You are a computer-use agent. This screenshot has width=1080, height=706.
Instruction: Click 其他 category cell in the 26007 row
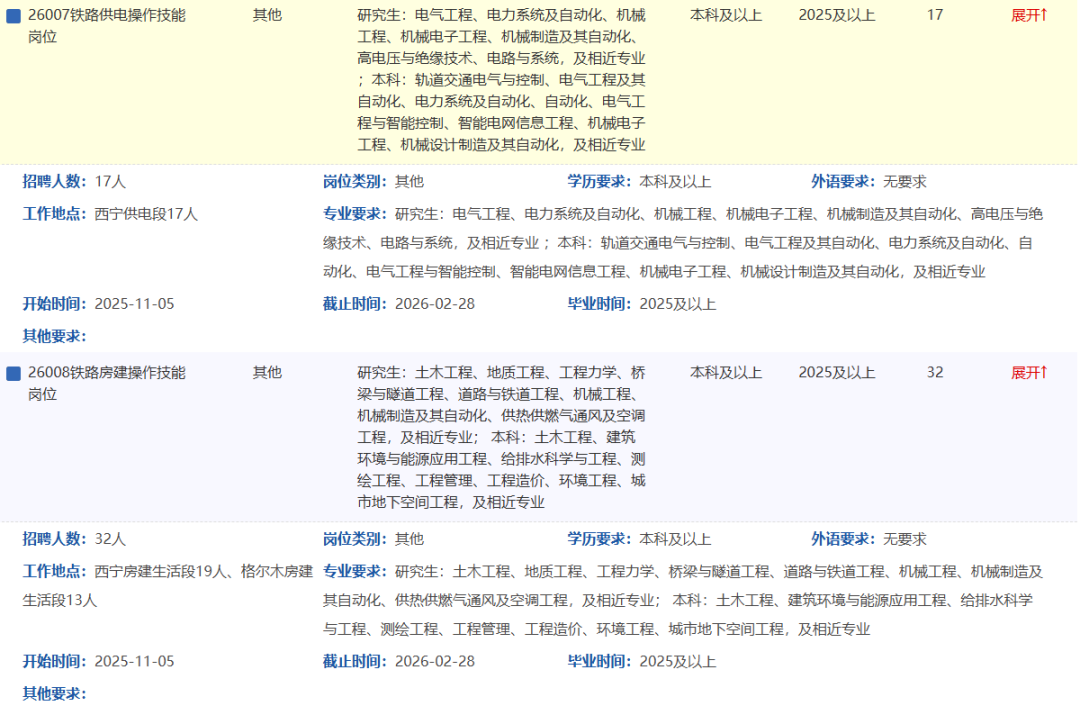[x=267, y=15]
